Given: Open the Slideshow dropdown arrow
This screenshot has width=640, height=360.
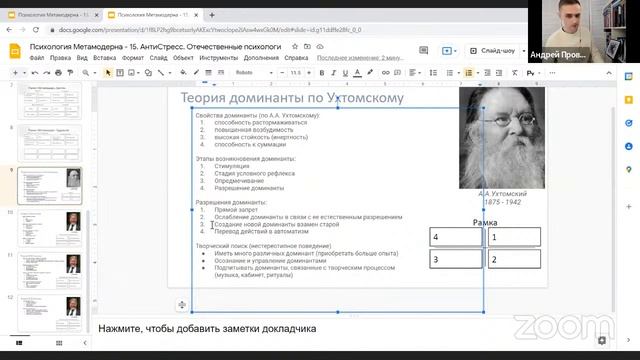Looking at the screenshot, I should pos(524,51).
